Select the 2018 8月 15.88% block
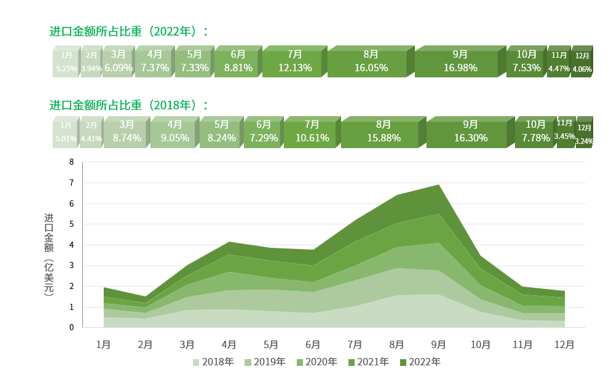612x377 pixels. [x=383, y=132]
